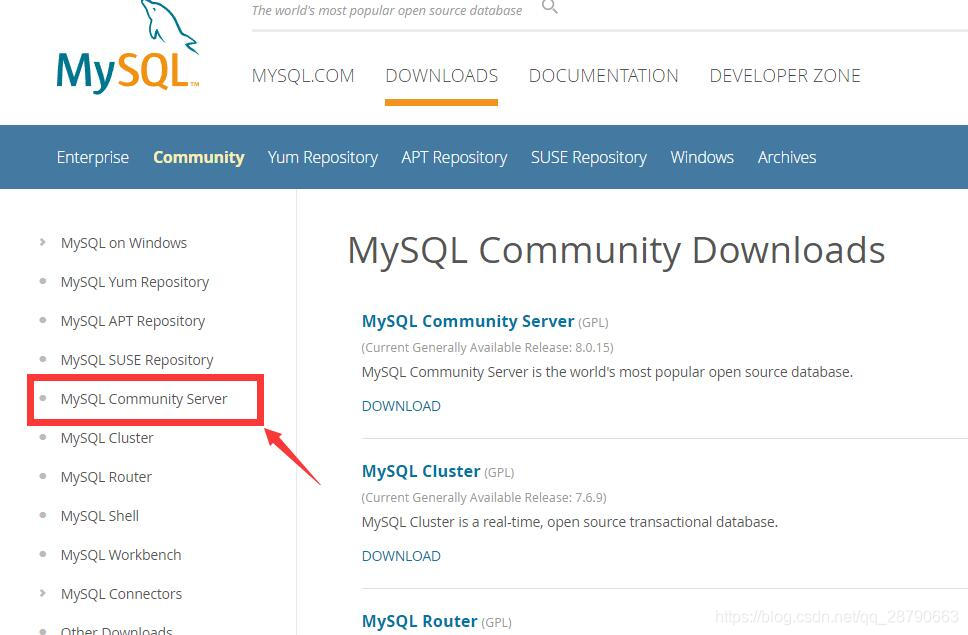Select the Community submenu item
968x635 pixels.
point(199,157)
